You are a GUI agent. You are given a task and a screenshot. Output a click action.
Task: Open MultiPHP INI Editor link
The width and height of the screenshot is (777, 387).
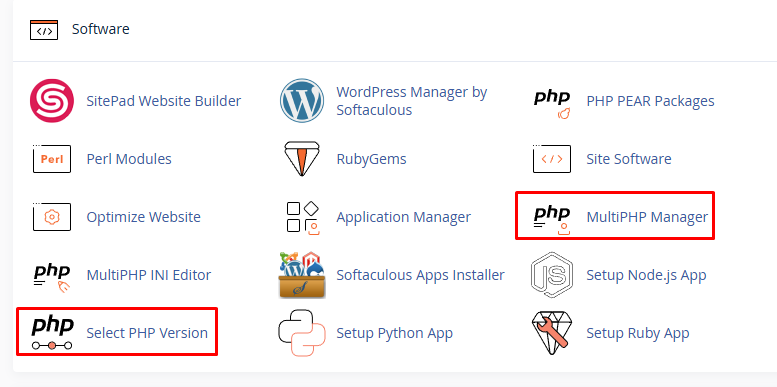(149, 275)
